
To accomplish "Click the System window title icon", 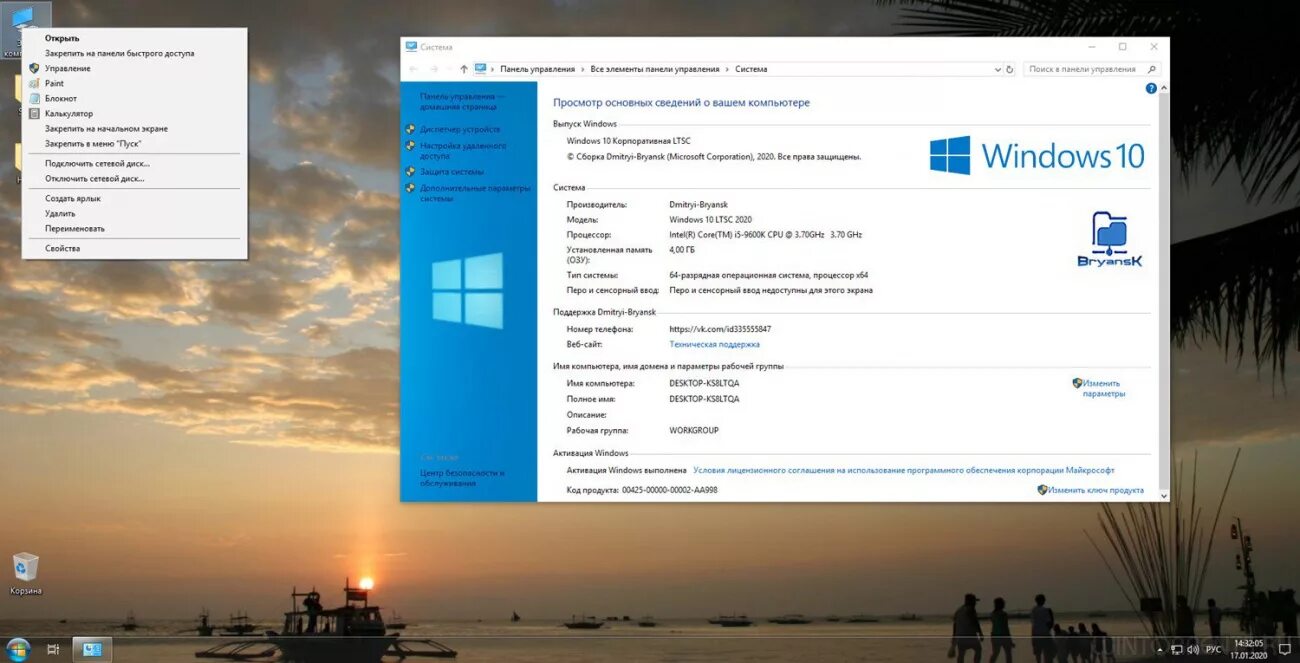I will 411,46.
